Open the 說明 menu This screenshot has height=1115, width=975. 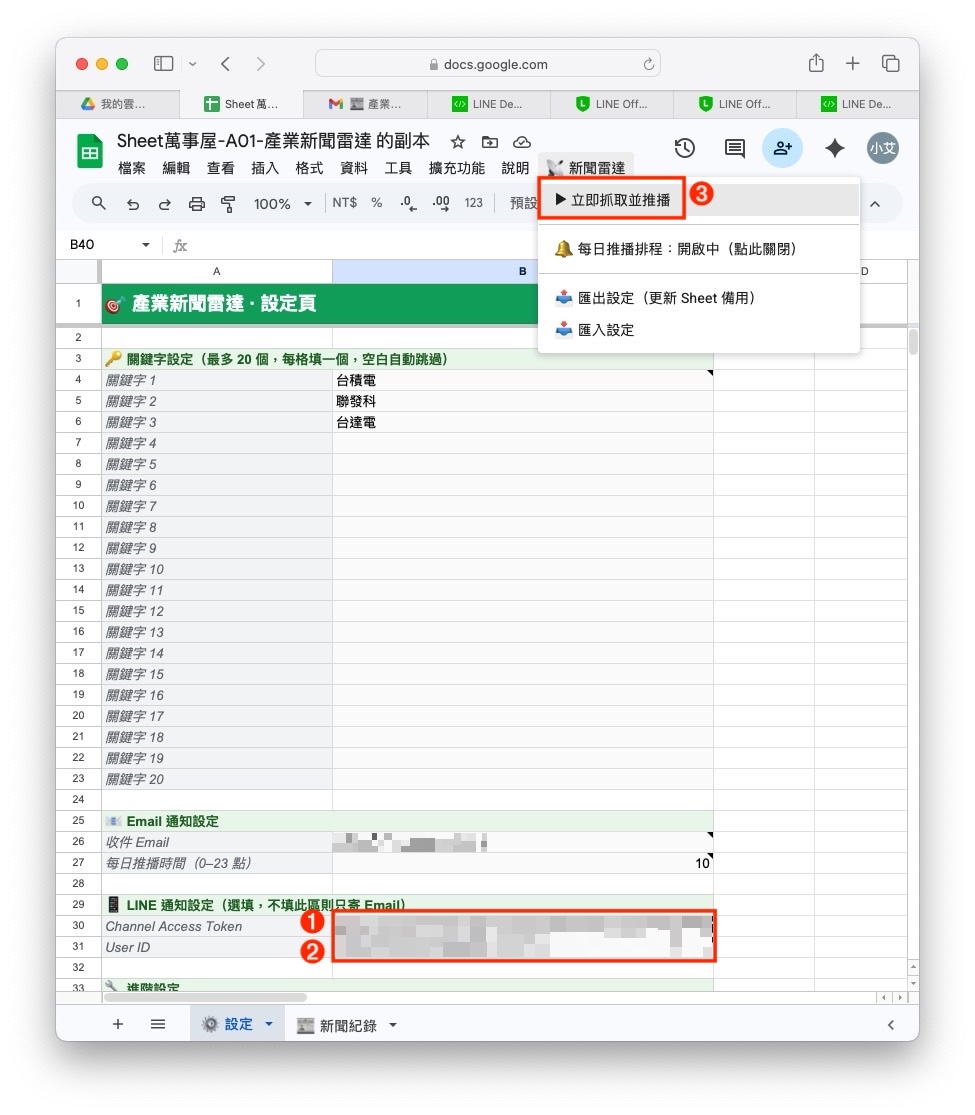[515, 168]
